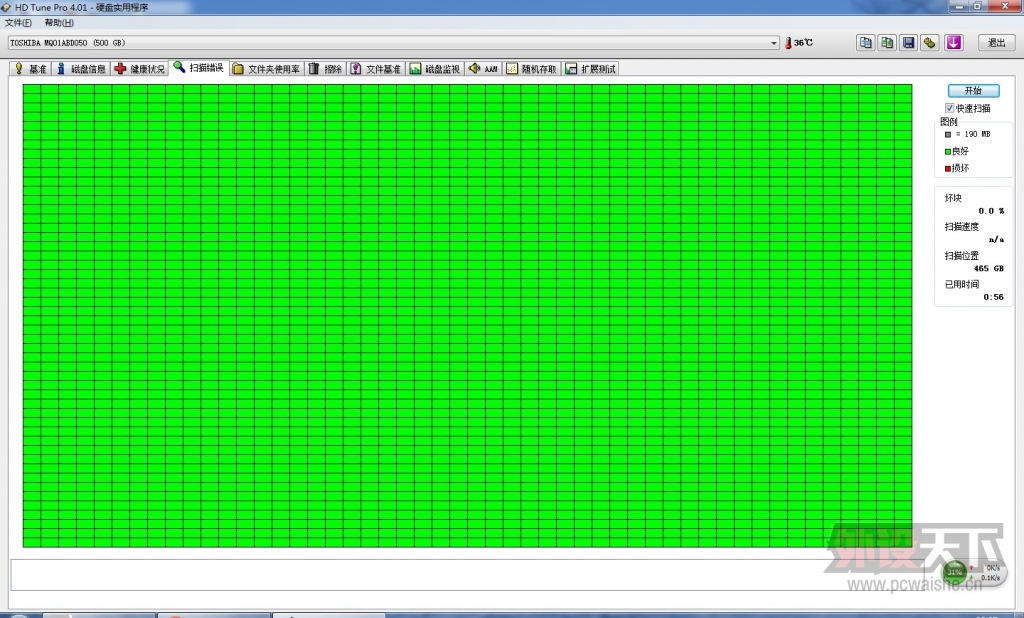Click the purple down-arrow tray icon
This screenshot has width=1024, height=618.
tap(953, 42)
